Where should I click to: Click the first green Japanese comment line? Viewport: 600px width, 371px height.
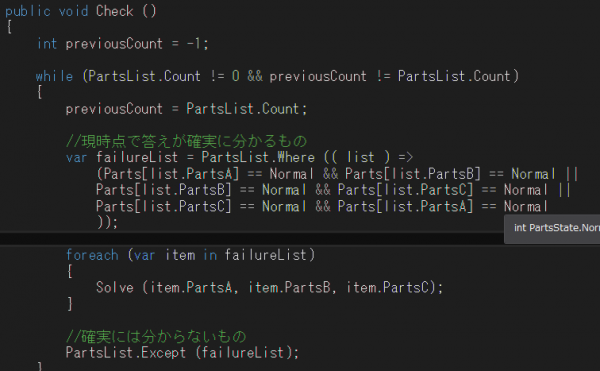tap(186, 142)
